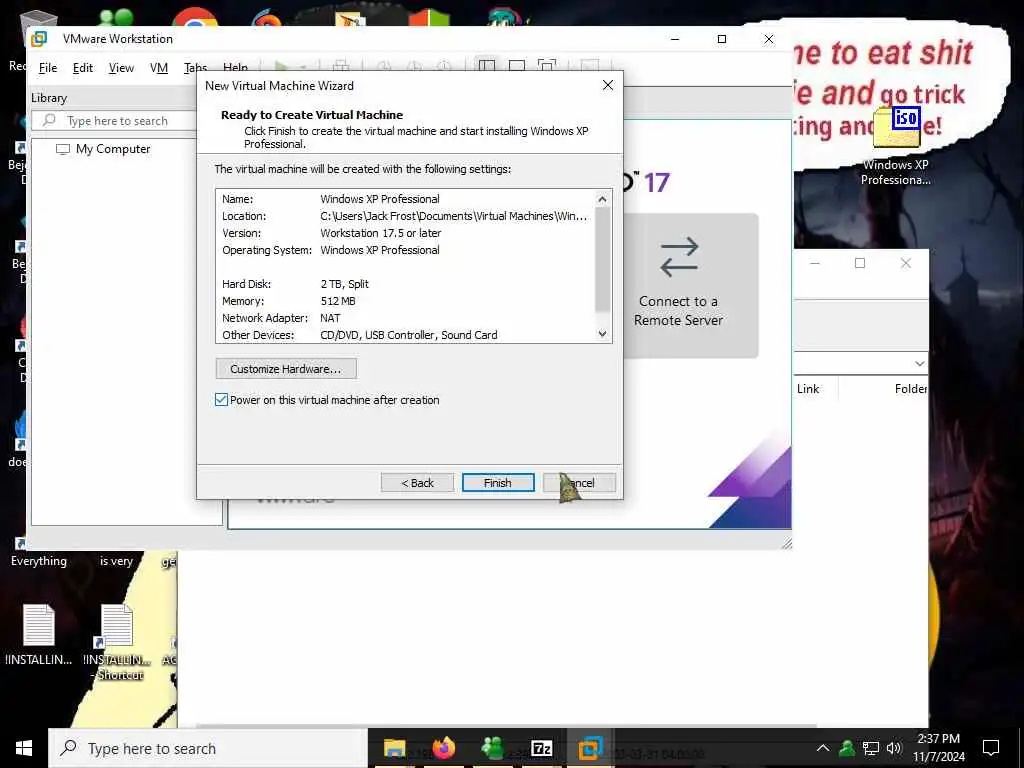Select the Other Devices row
Viewport: 1024px width, 768px height.
click(405, 335)
